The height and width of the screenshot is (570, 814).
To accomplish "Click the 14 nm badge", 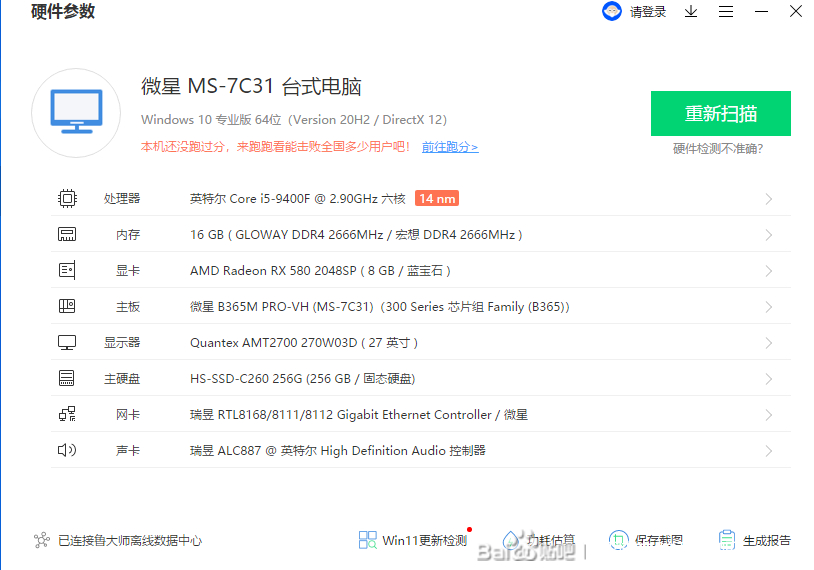I will pos(437,198).
